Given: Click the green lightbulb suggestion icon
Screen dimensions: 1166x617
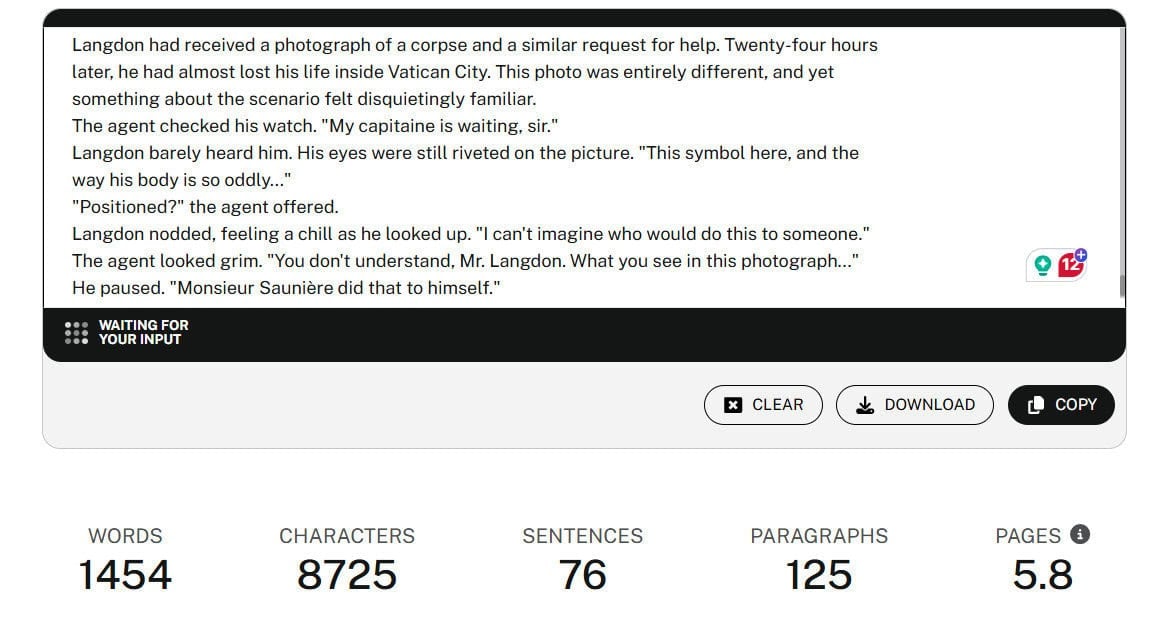Looking at the screenshot, I should click(1042, 265).
